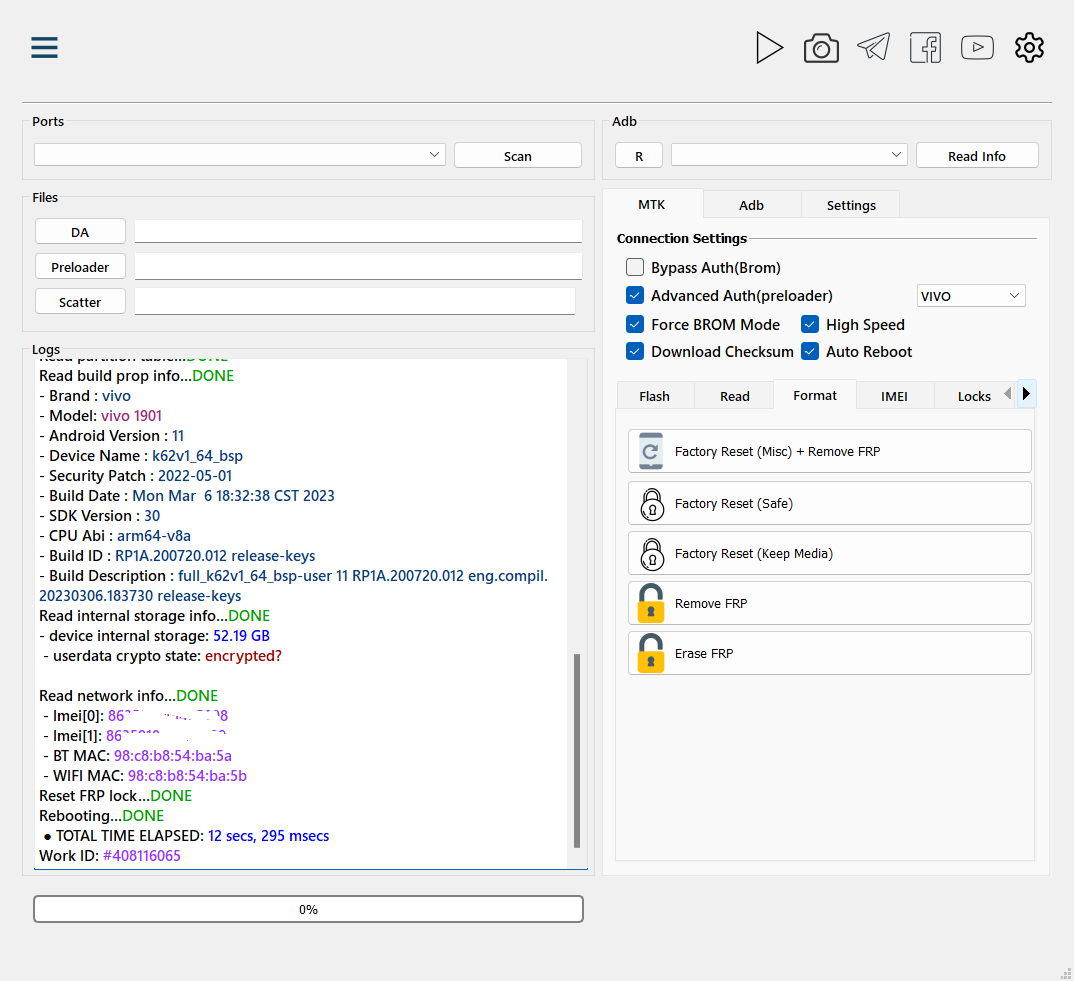1074x981 pixels.
Task: Click the Scatter path input field
Action: (x=355, y=301)
